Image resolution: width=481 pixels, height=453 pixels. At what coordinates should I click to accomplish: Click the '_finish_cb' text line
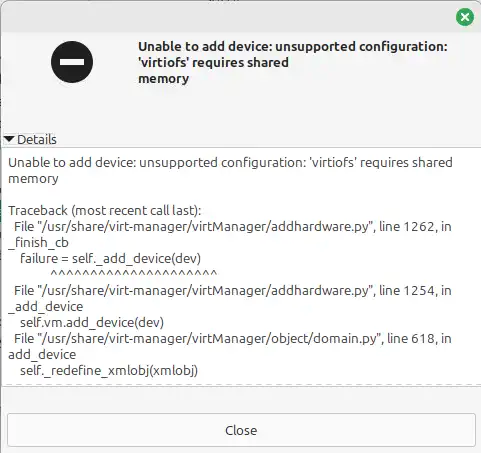click(38, 243)
